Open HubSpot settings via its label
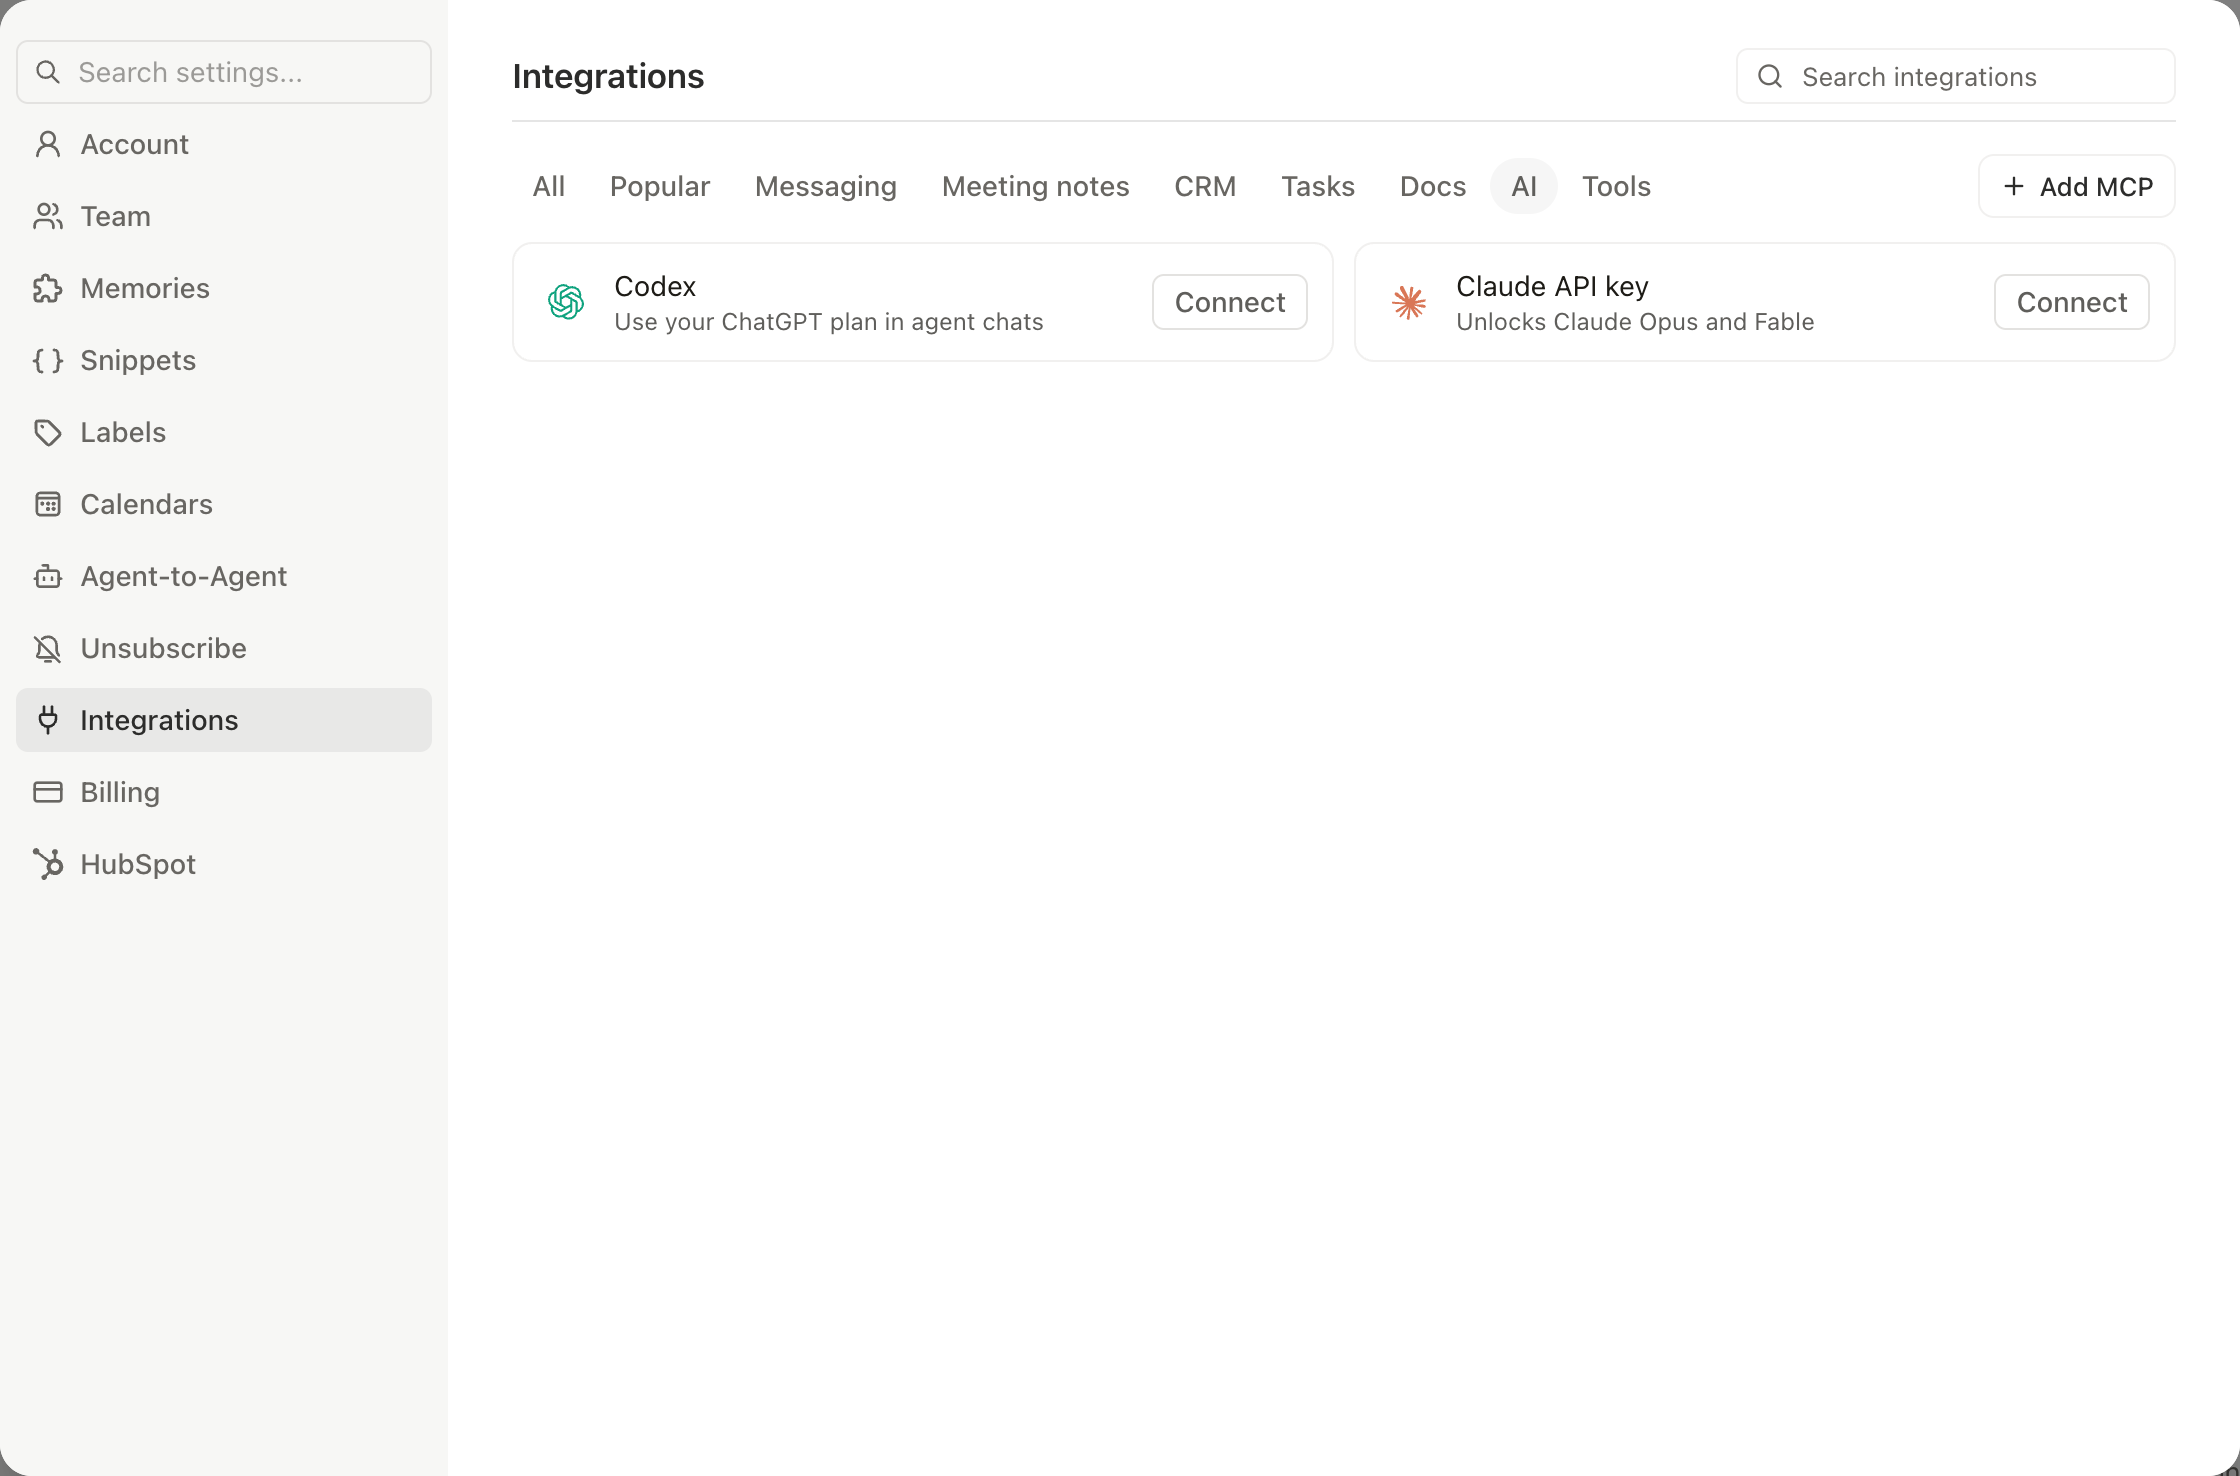The width and height of the screenshot is (2240, 1476). point(138,864)
